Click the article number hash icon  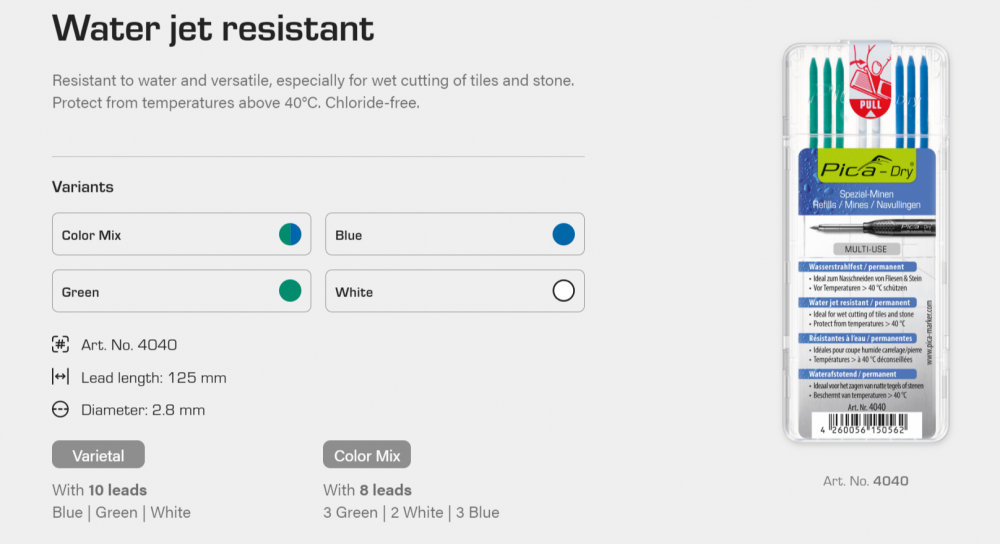61,344
